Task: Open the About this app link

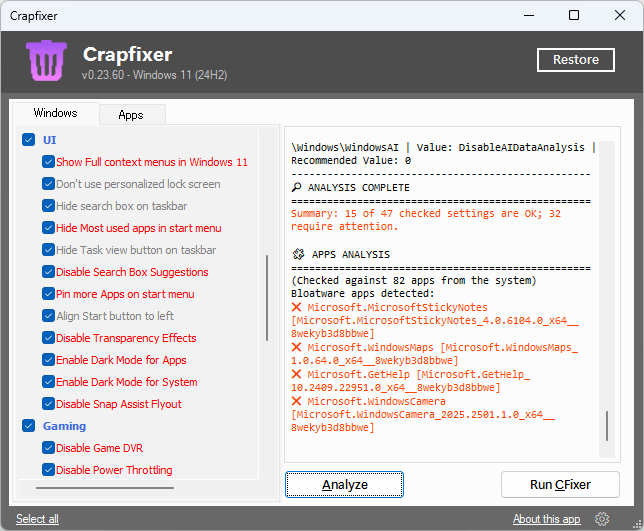Action: [x=547, y=519]
